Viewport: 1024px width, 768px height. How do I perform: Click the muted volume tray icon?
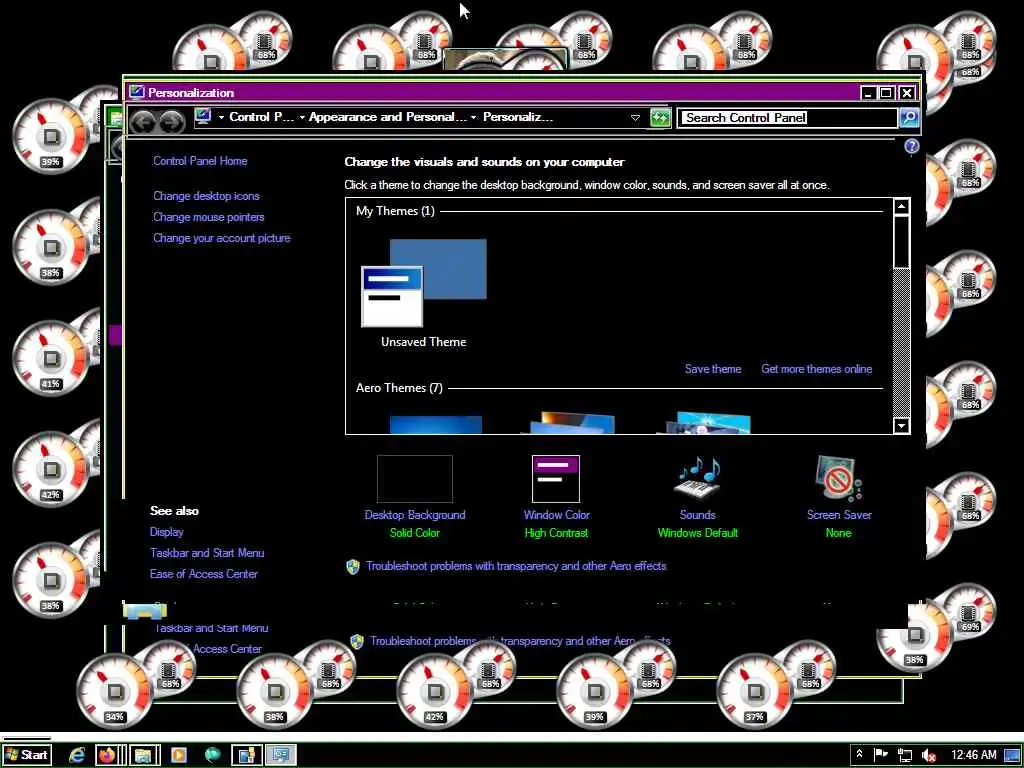pyautogui.click(x=929, y=755)
